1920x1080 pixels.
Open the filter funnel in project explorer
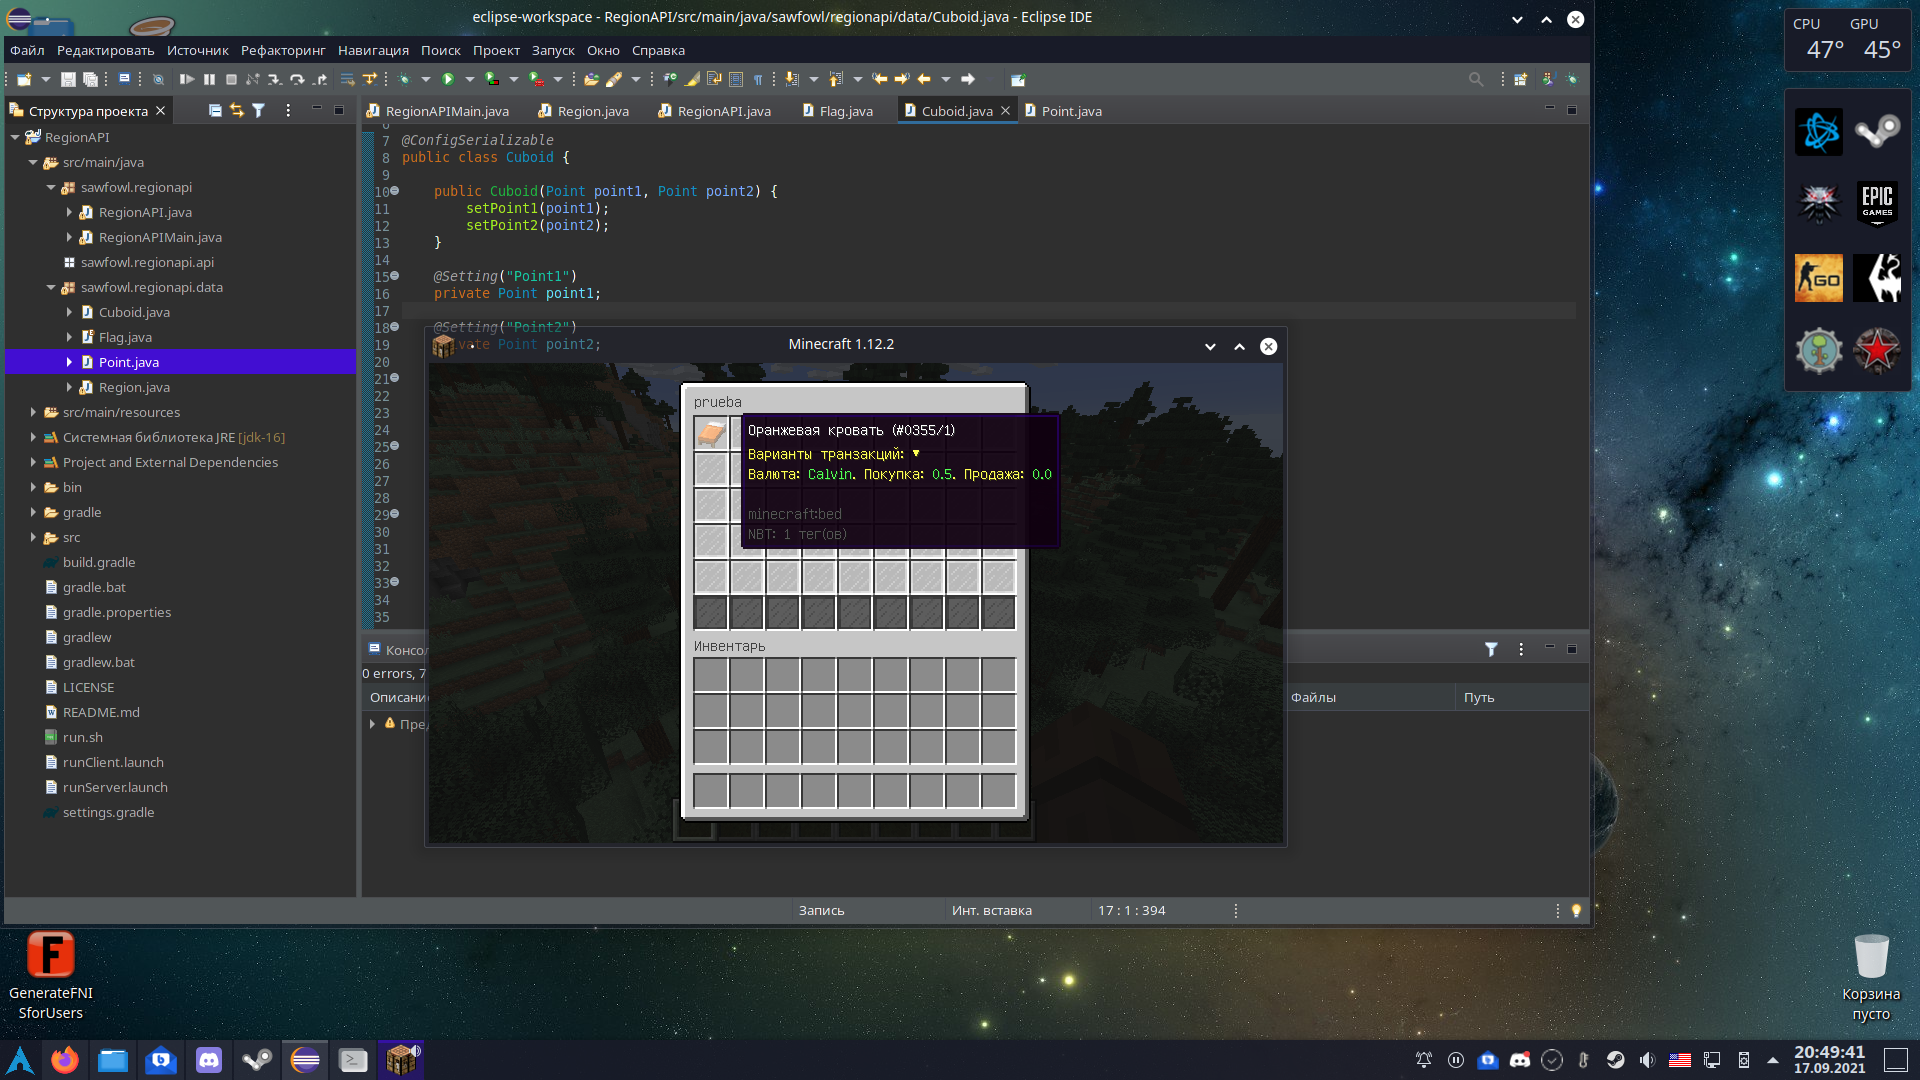tap(258, 110)
